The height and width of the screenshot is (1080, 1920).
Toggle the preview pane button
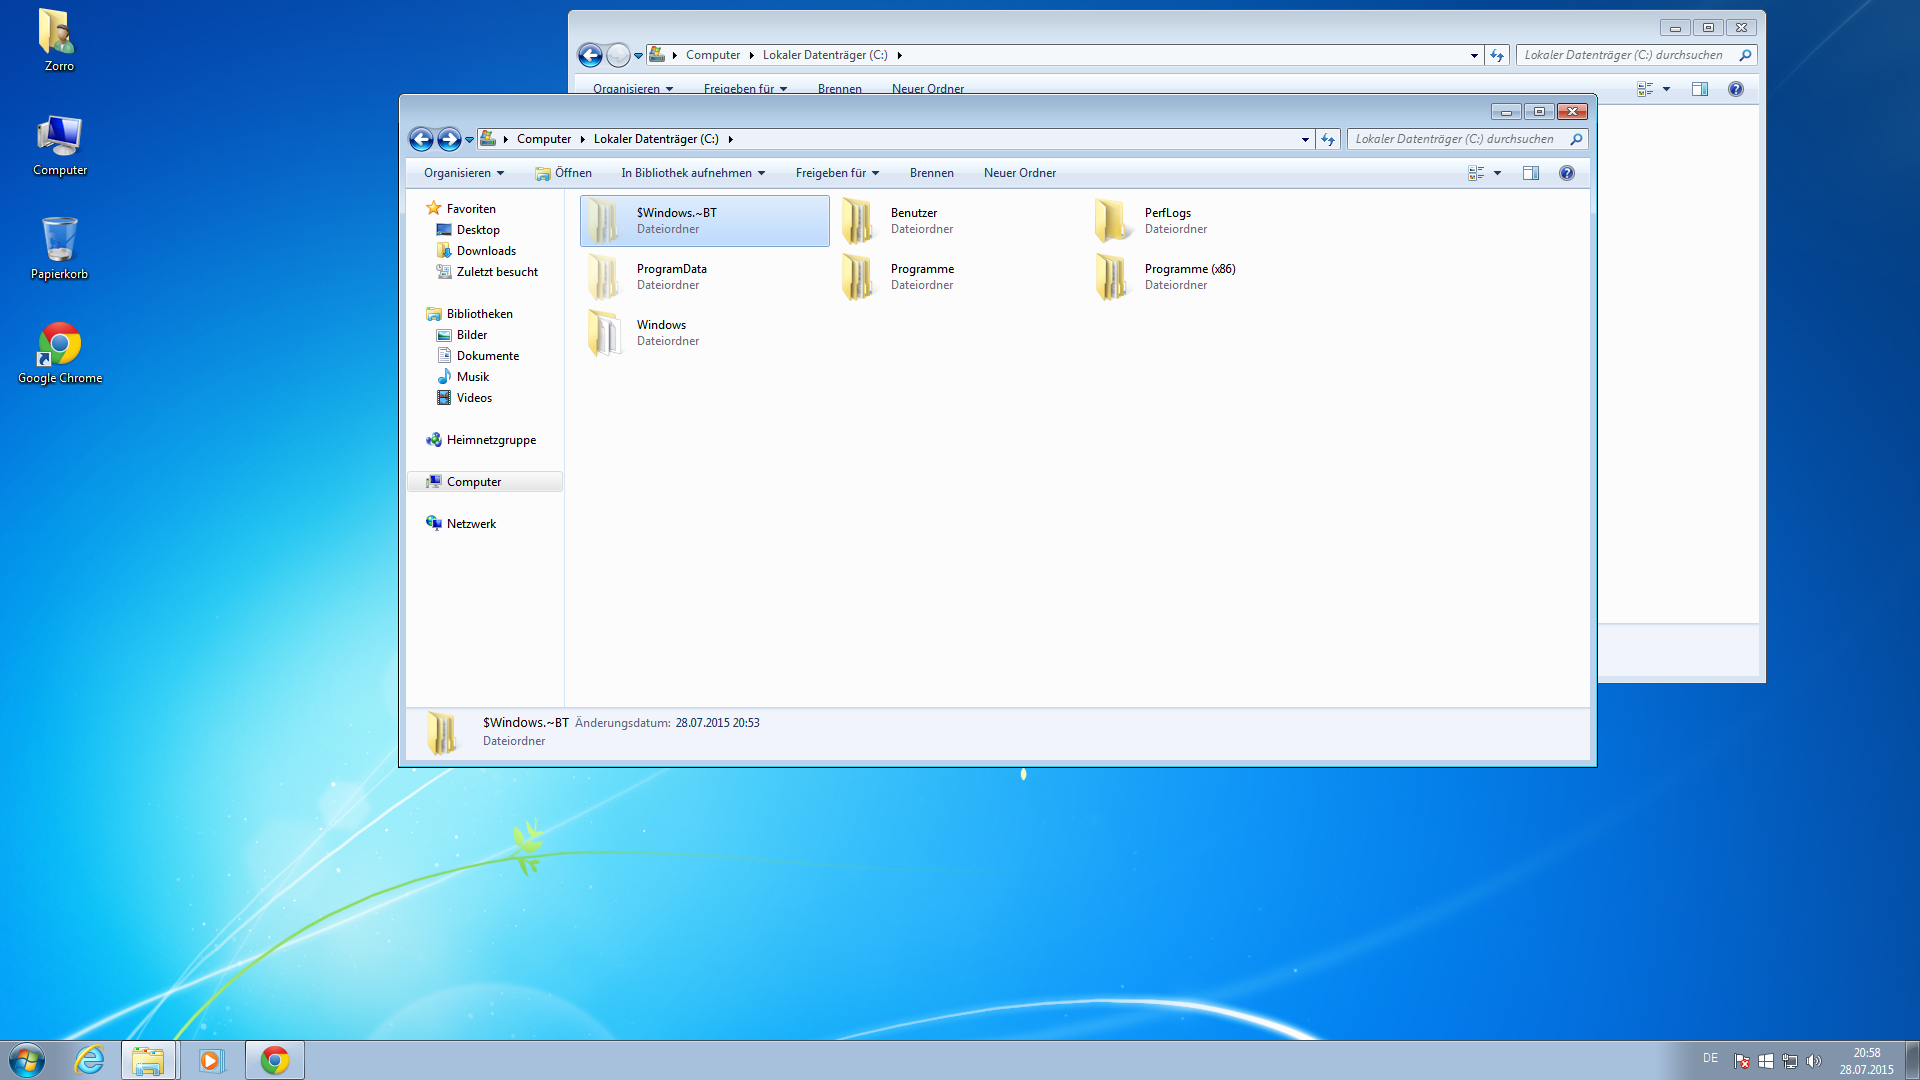1531,173
